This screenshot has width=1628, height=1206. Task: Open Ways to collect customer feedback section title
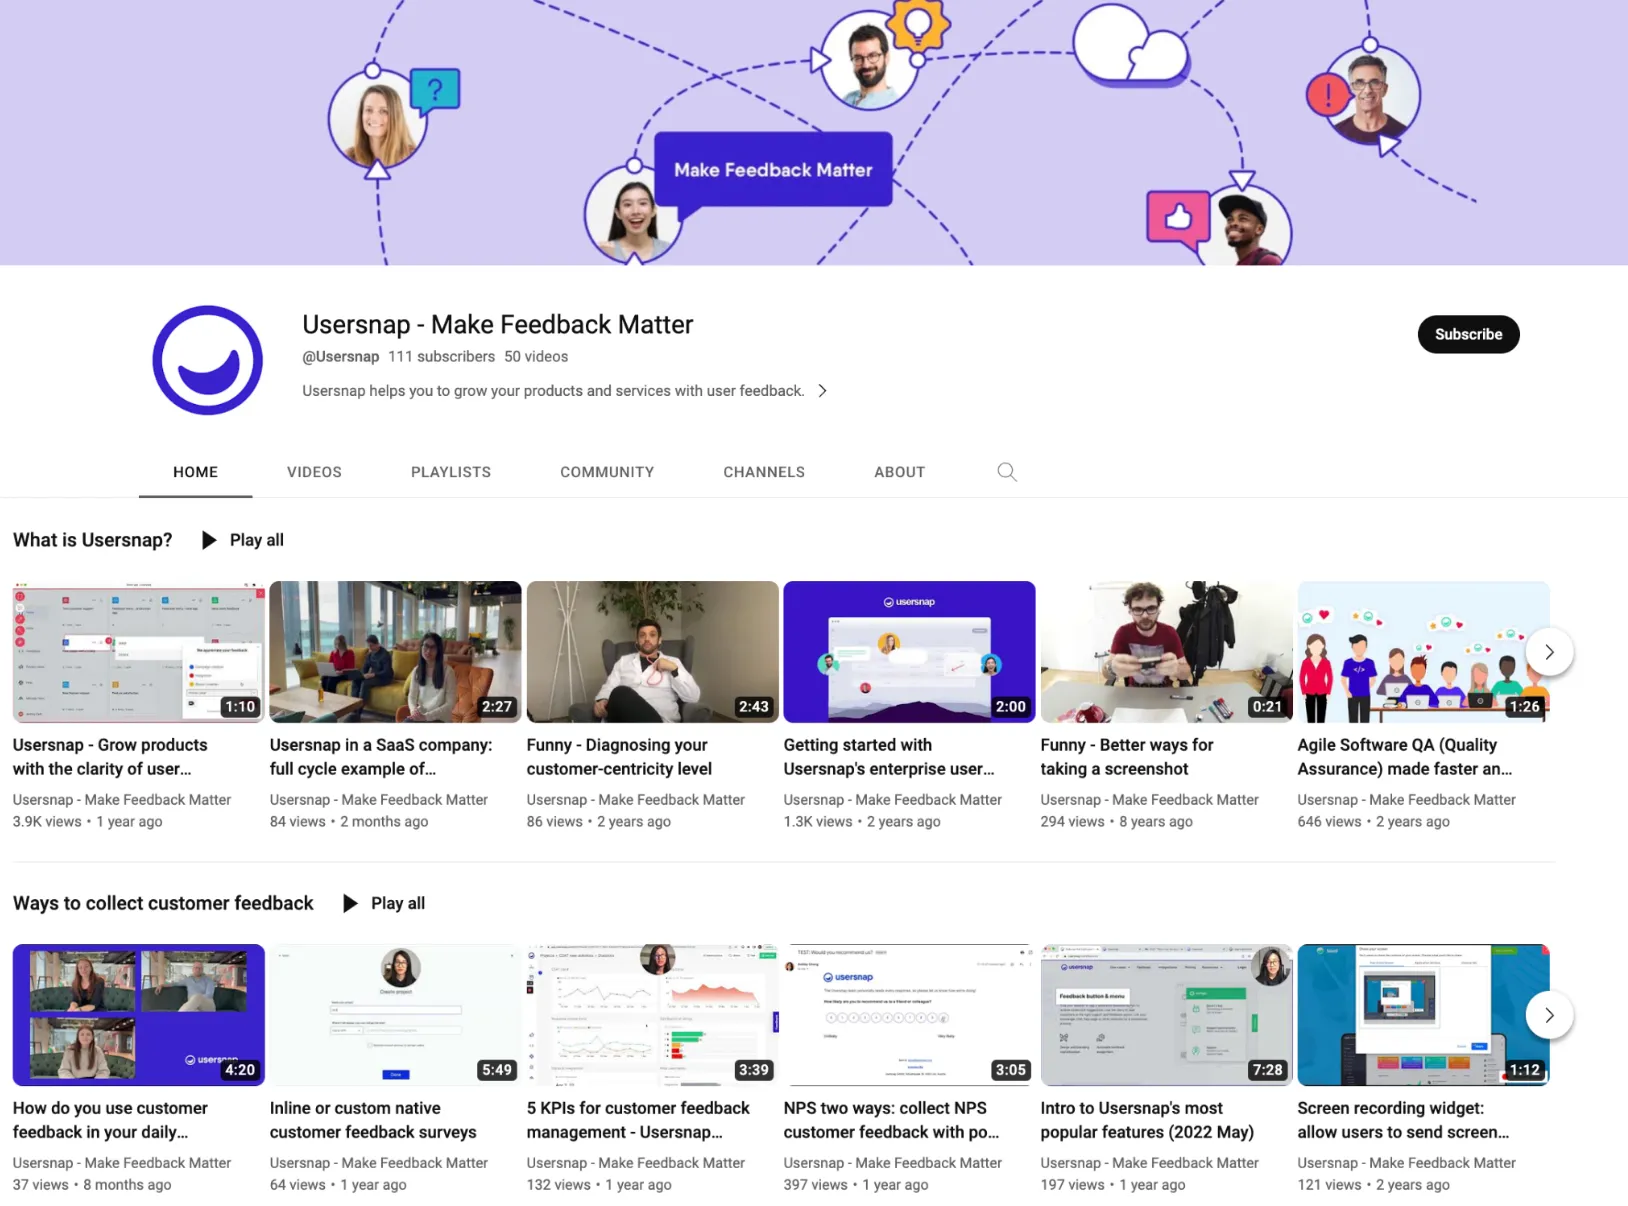click(x=163, y=903)
